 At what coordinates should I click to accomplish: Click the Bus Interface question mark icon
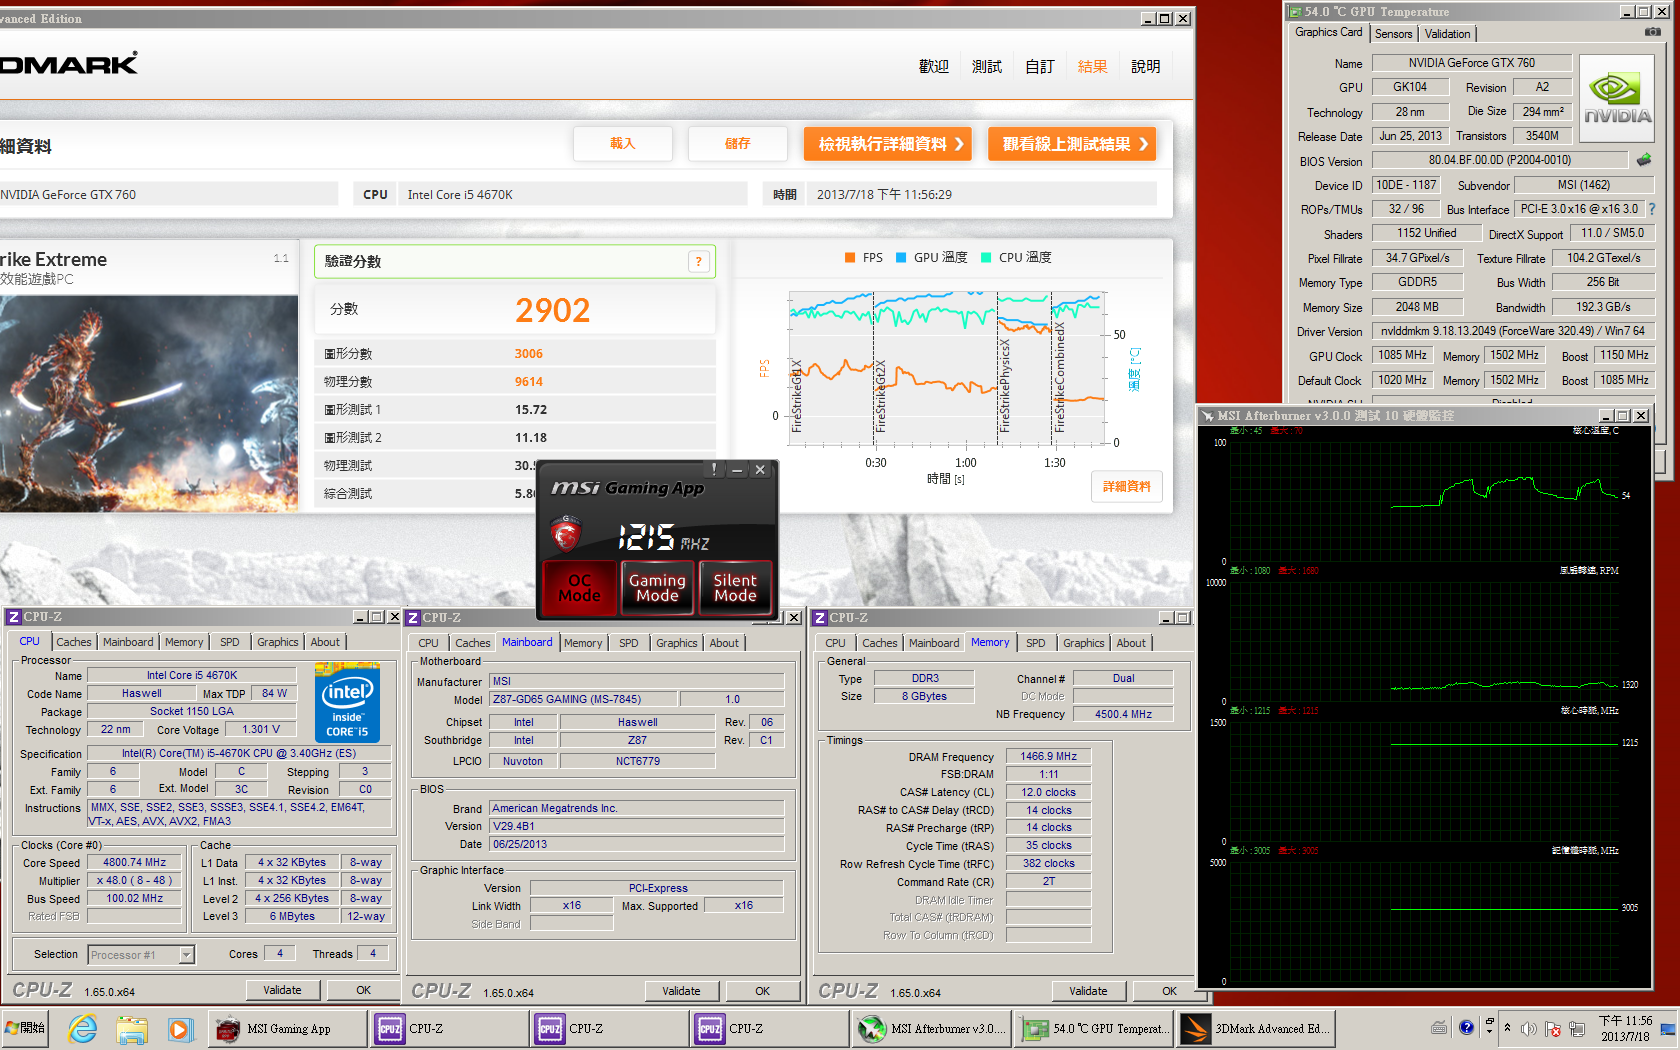1652,209
